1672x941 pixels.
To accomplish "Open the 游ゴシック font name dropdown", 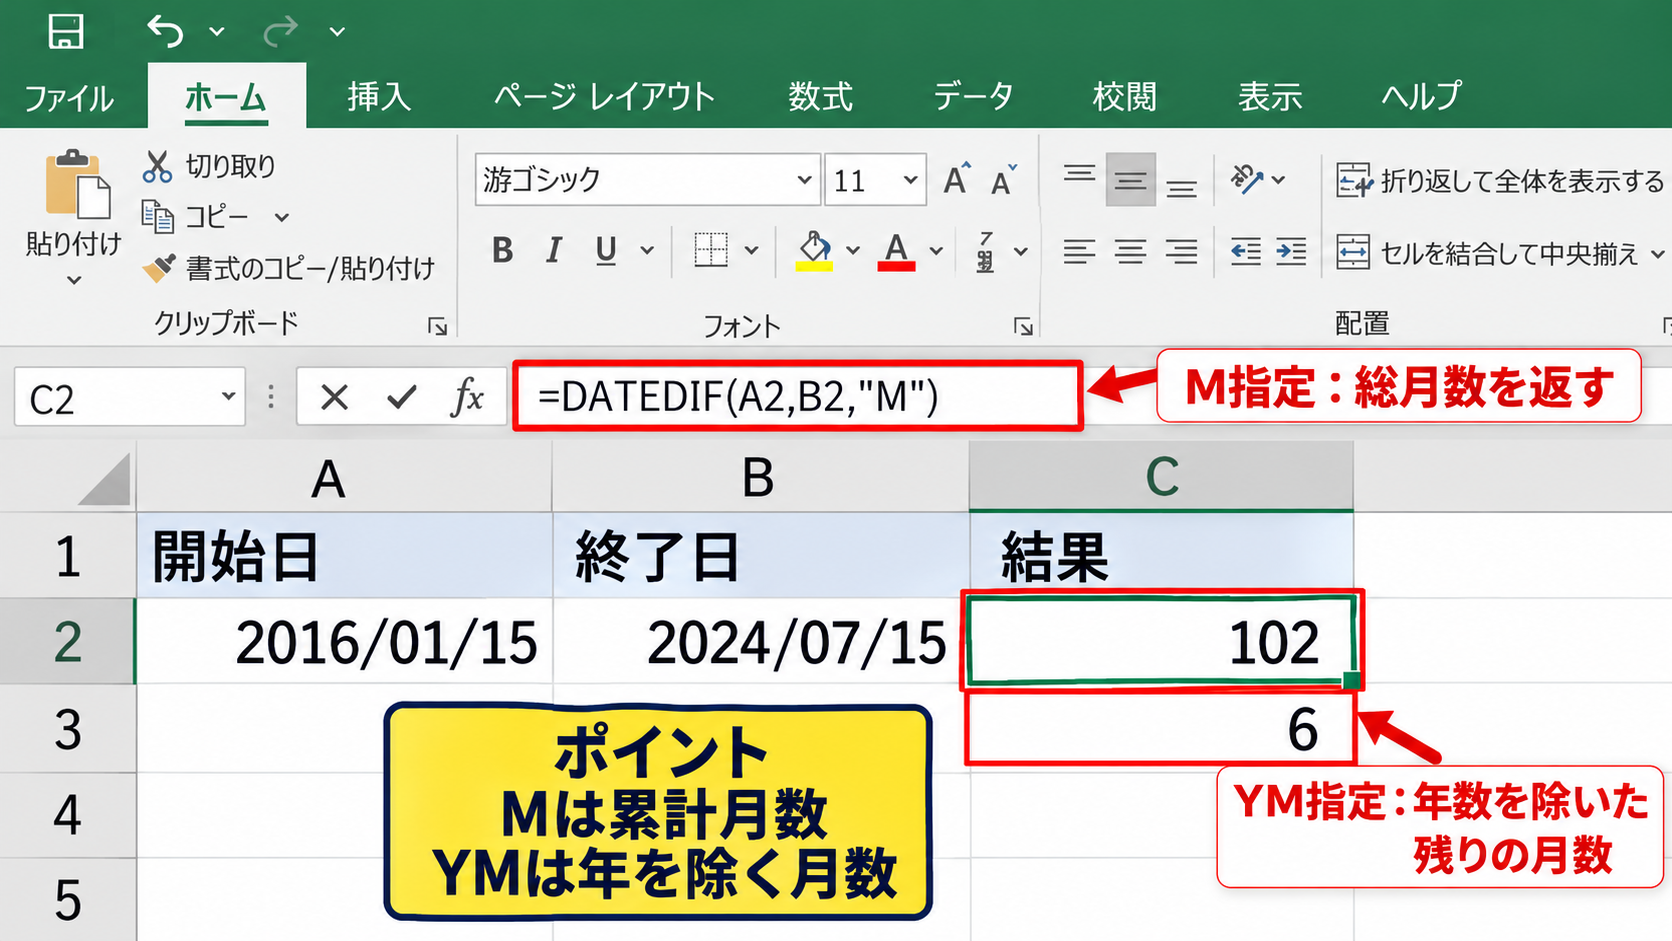I will tap(804, 180).
